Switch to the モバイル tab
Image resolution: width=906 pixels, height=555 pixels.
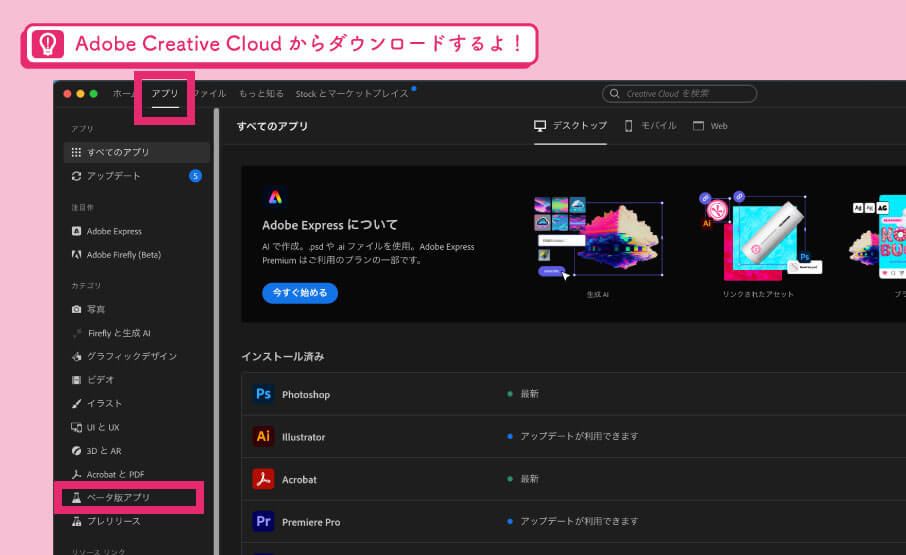pos(650,126)
